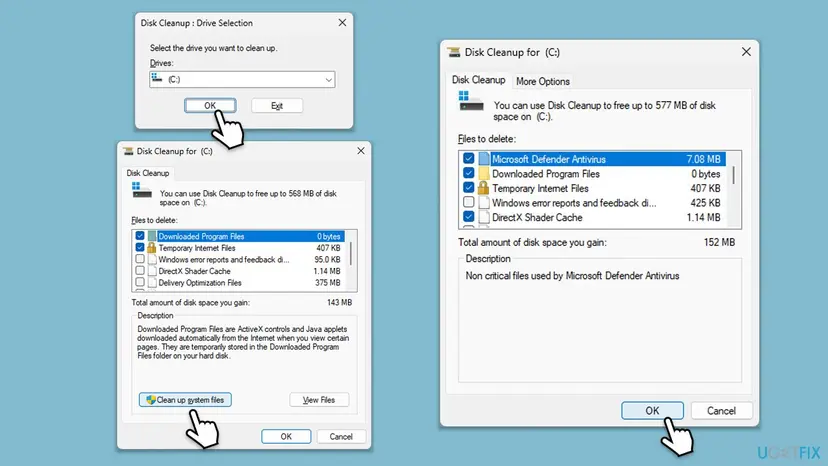Select 1.14 MB value in right window
828x466 pixels.
[x=703, y=217]
